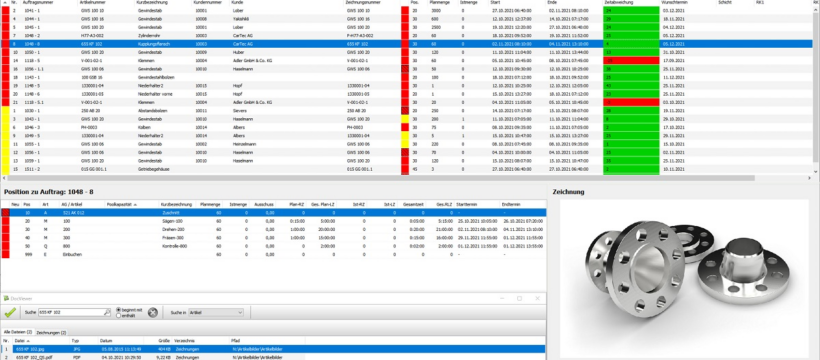
Task: Open the 'Suche in' Artikel dropdown
Action: point(215,312)
